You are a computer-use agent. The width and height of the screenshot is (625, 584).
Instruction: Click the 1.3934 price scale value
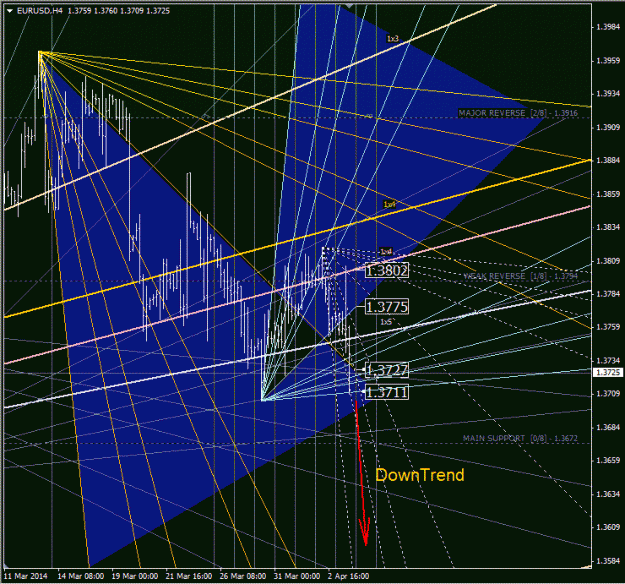608,94
